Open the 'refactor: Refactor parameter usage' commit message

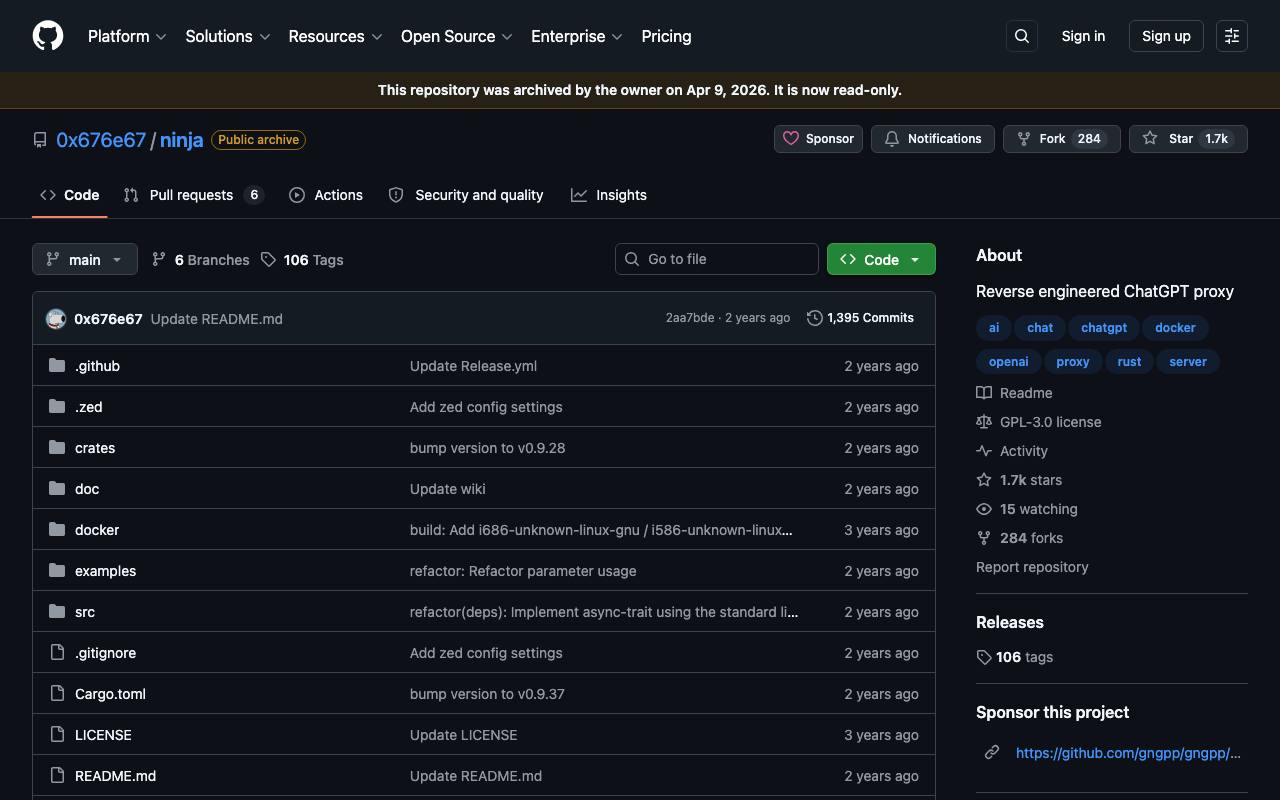[x=523, y=571]
